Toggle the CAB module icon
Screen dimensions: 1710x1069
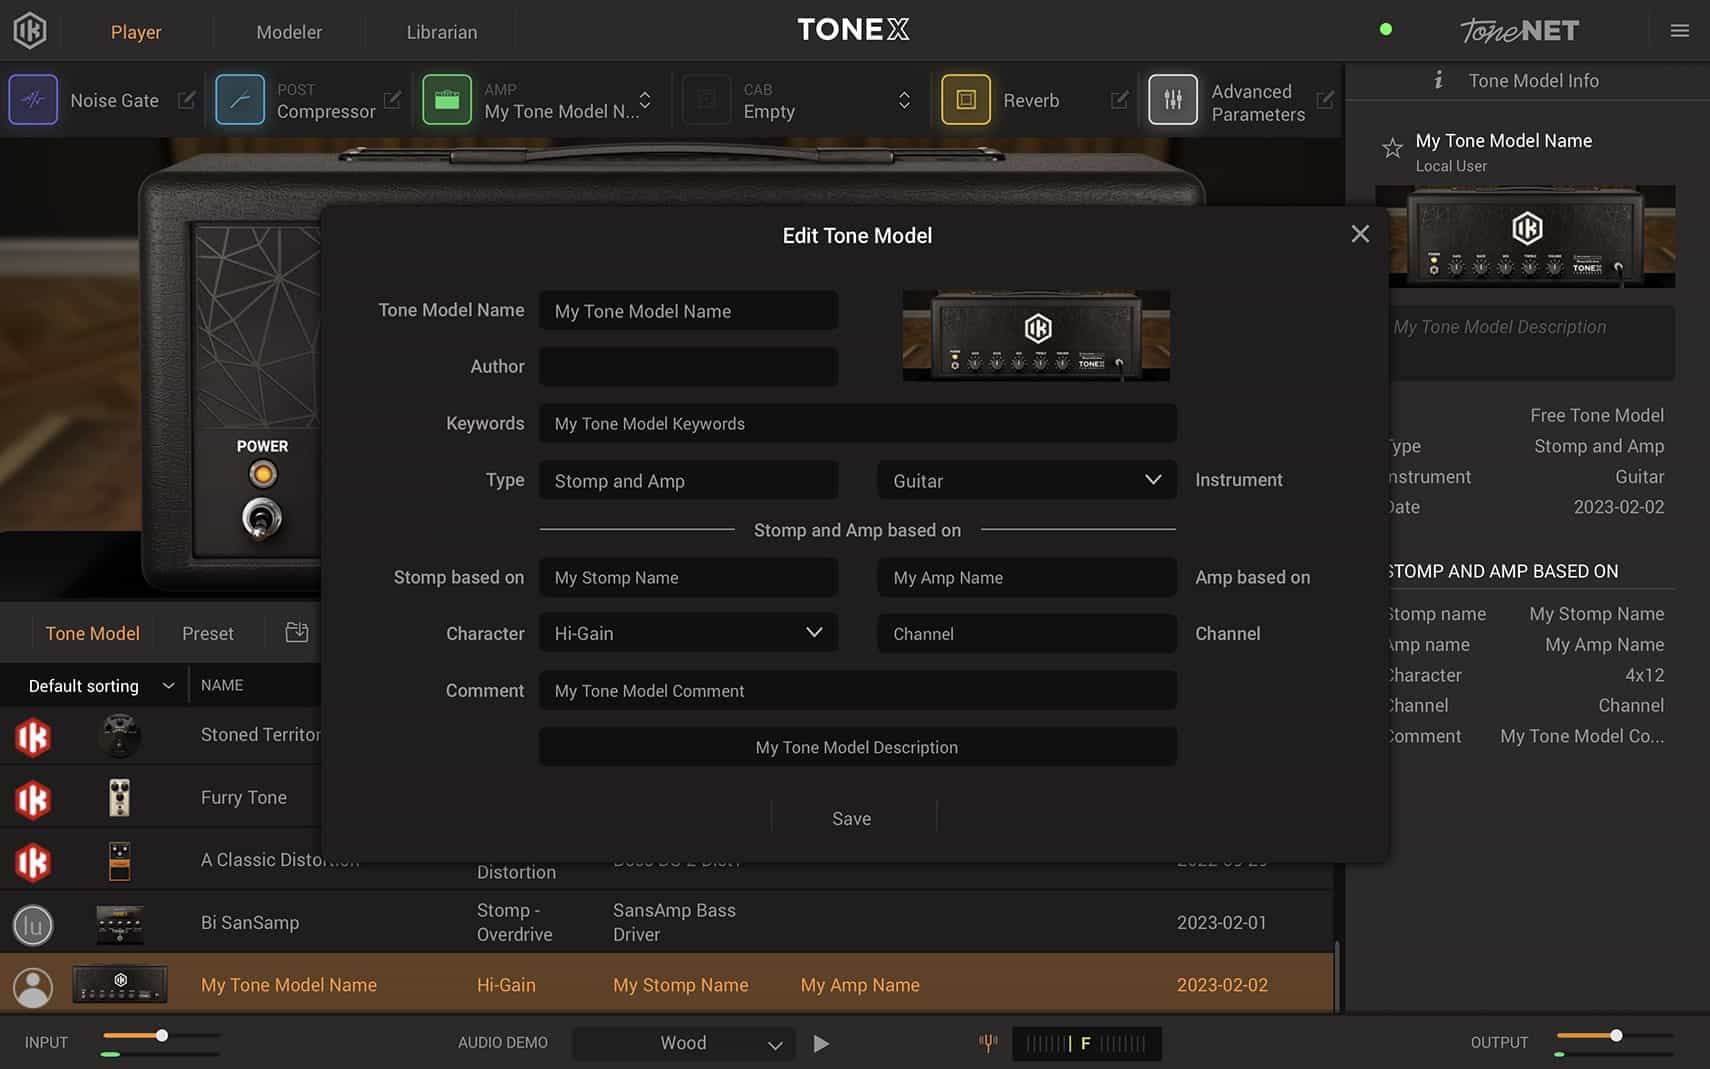point(706,100)
